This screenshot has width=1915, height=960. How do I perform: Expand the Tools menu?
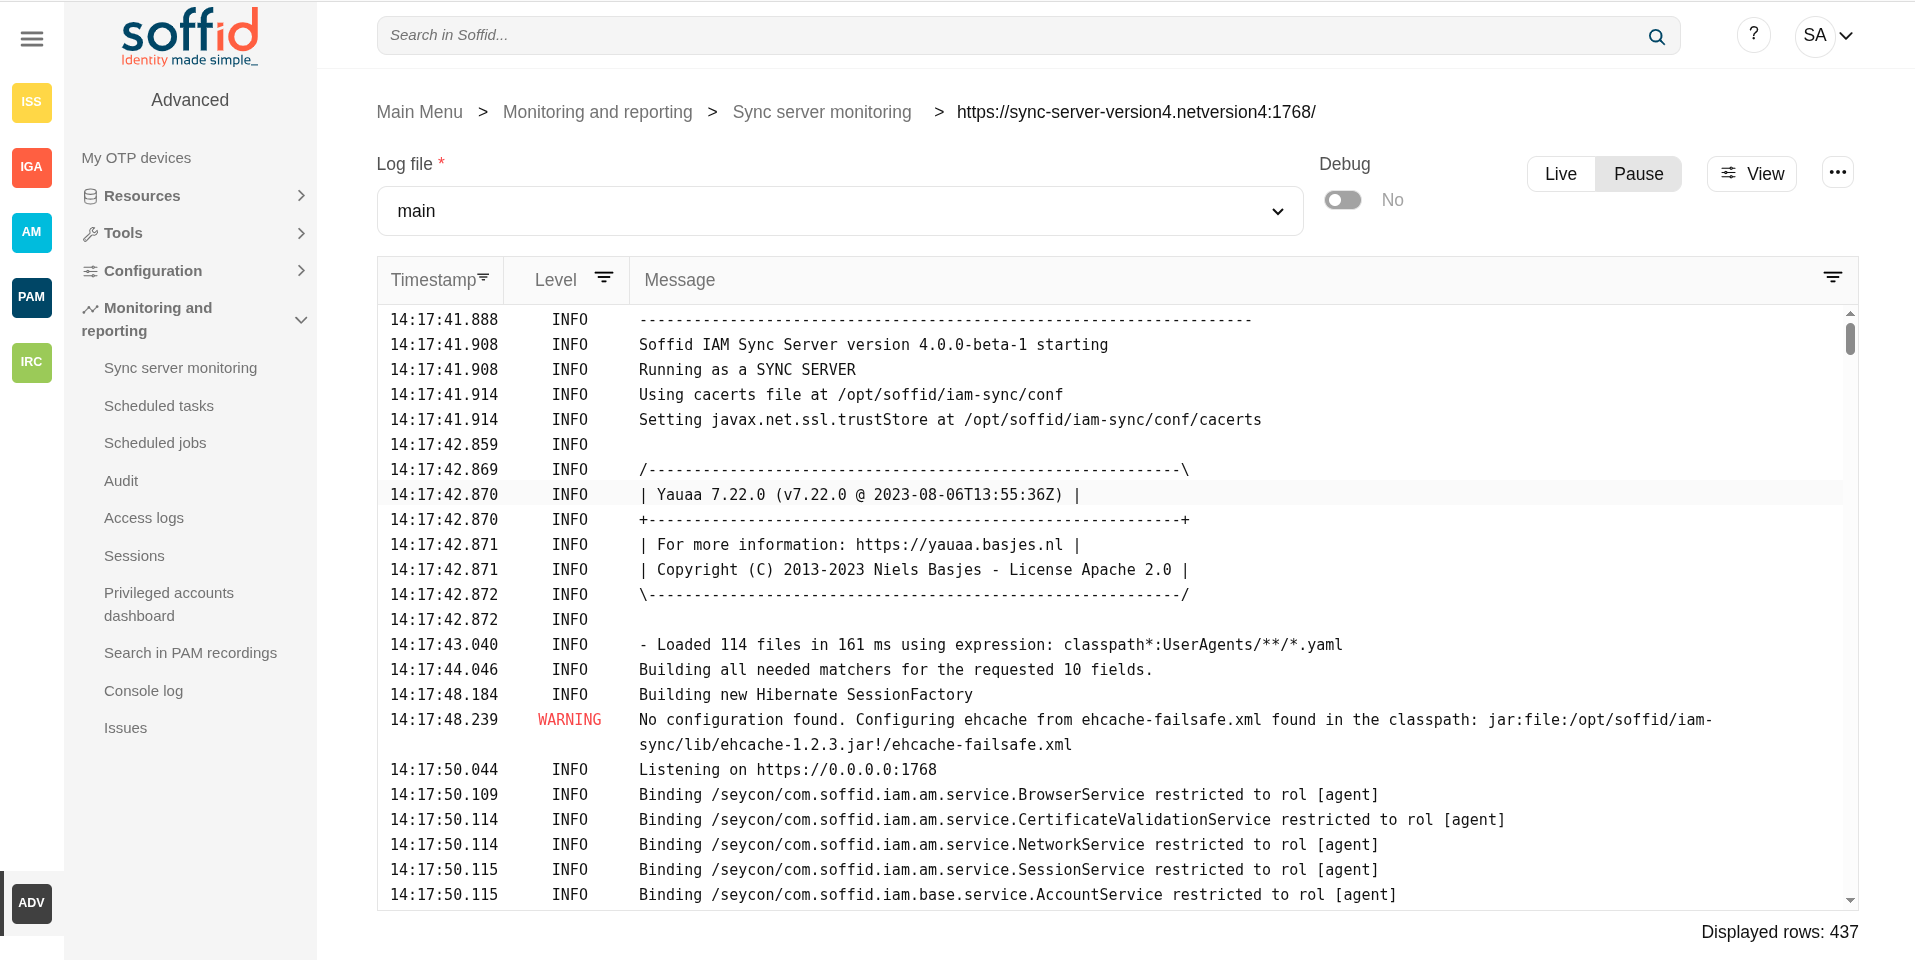tap(193, 233)
